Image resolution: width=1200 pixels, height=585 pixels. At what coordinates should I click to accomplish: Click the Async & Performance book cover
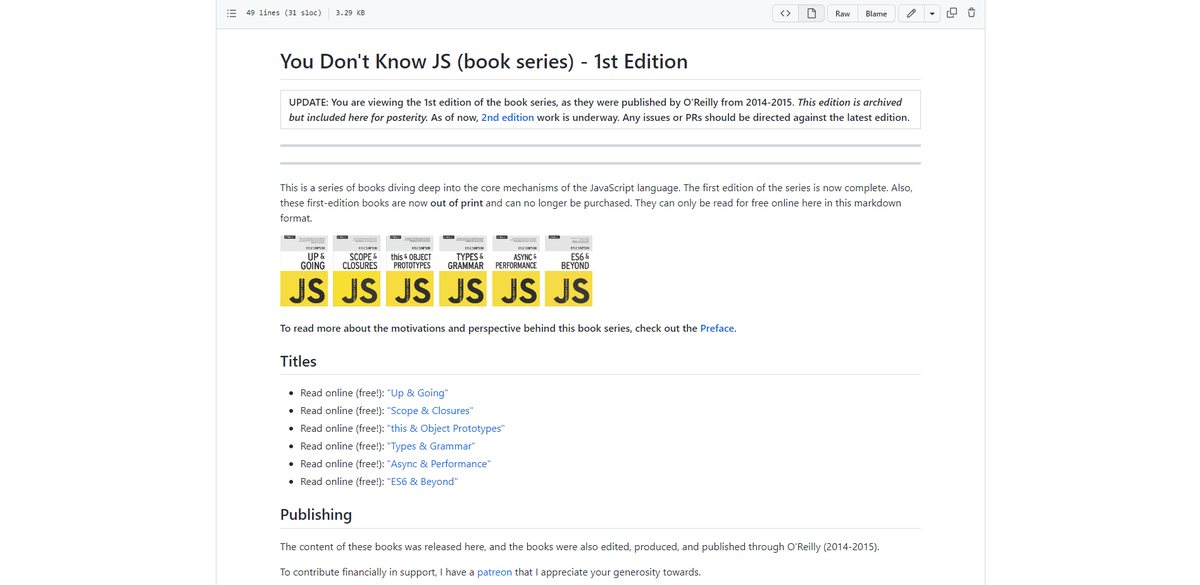tap(515, 269)
